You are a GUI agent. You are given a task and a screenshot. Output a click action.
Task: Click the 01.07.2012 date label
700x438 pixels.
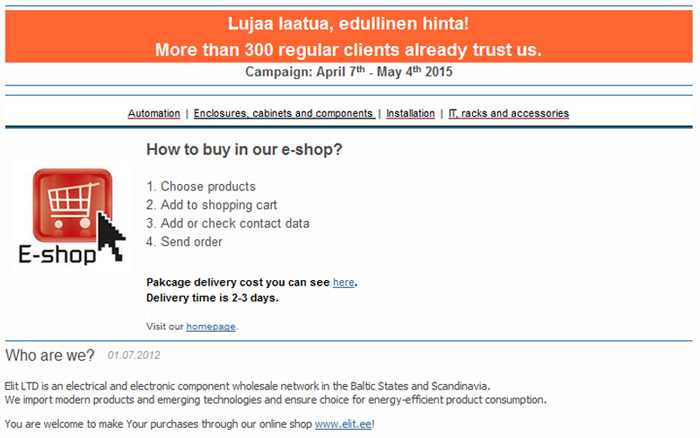pos(133,355)
